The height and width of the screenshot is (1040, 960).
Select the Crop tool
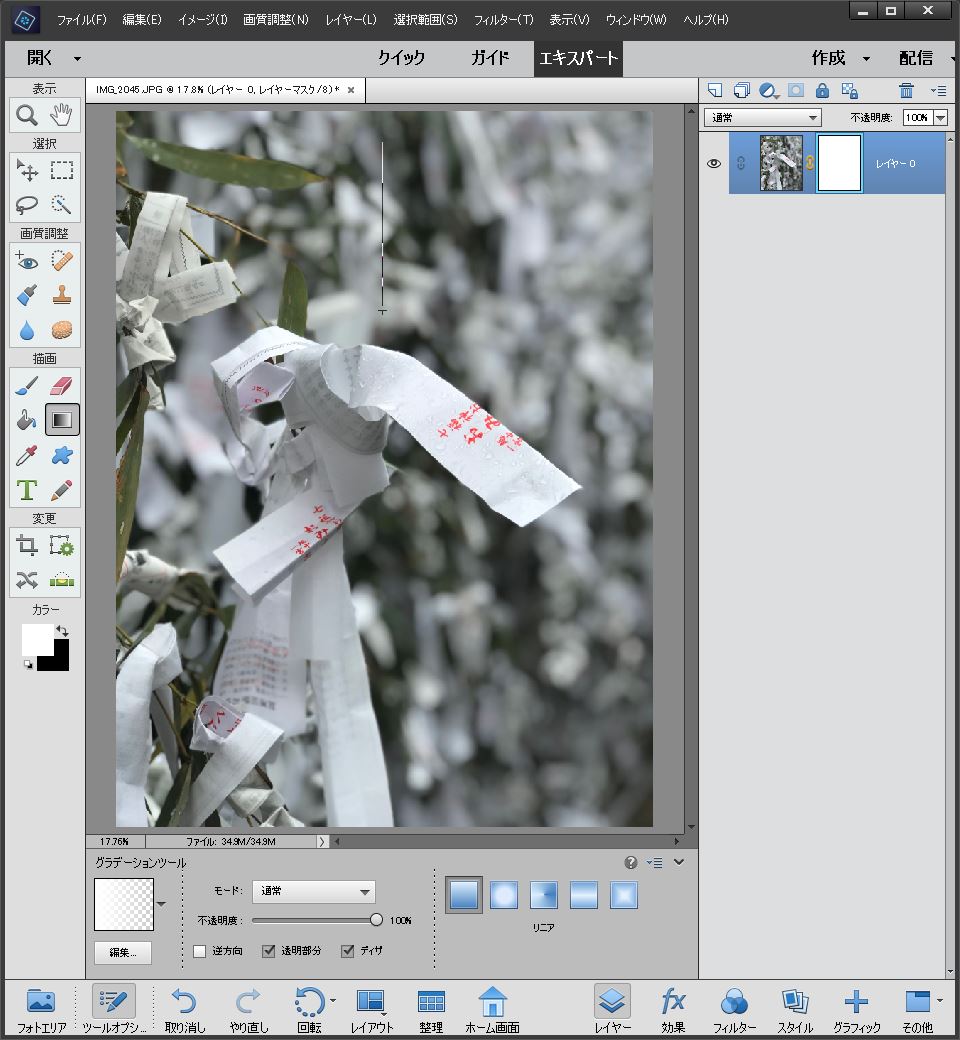point(27,545)
